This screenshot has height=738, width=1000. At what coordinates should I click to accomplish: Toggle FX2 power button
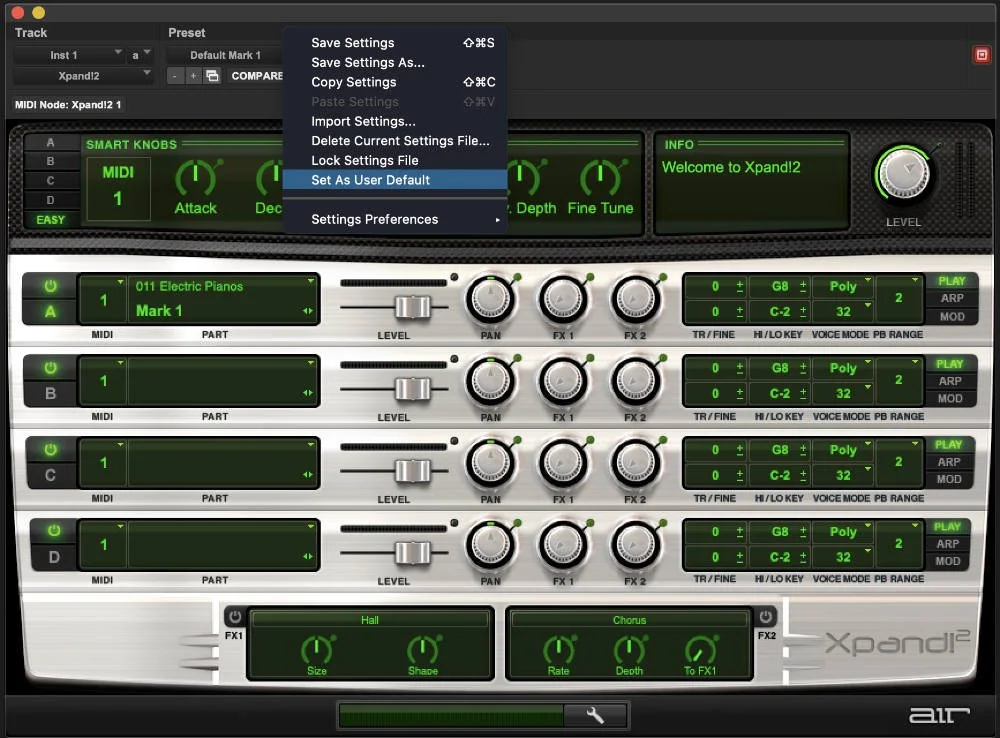pos(765,616)
